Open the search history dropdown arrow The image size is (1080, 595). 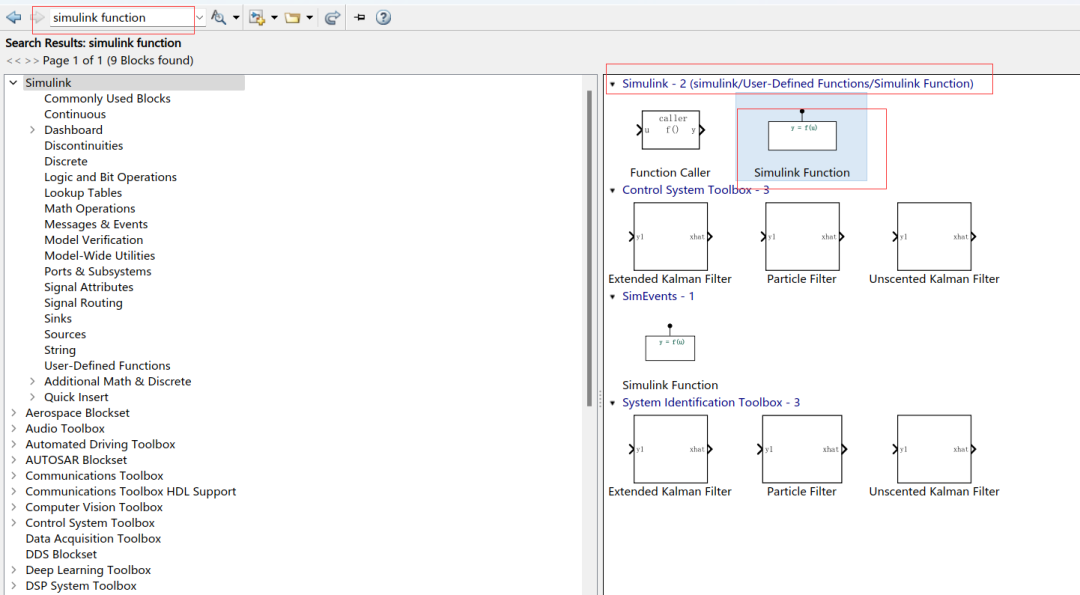[x=200, y=17]
